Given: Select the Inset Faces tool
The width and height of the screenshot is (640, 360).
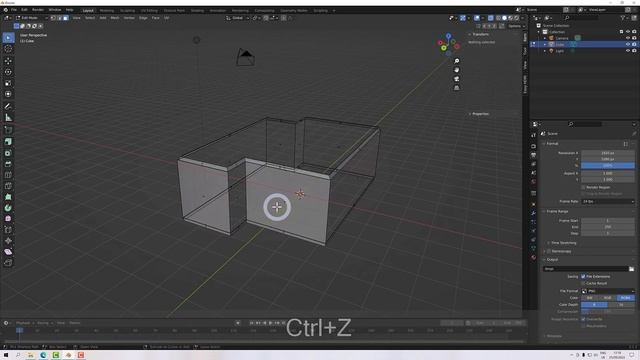Looking at the screenshot, I should coord(8,153).
